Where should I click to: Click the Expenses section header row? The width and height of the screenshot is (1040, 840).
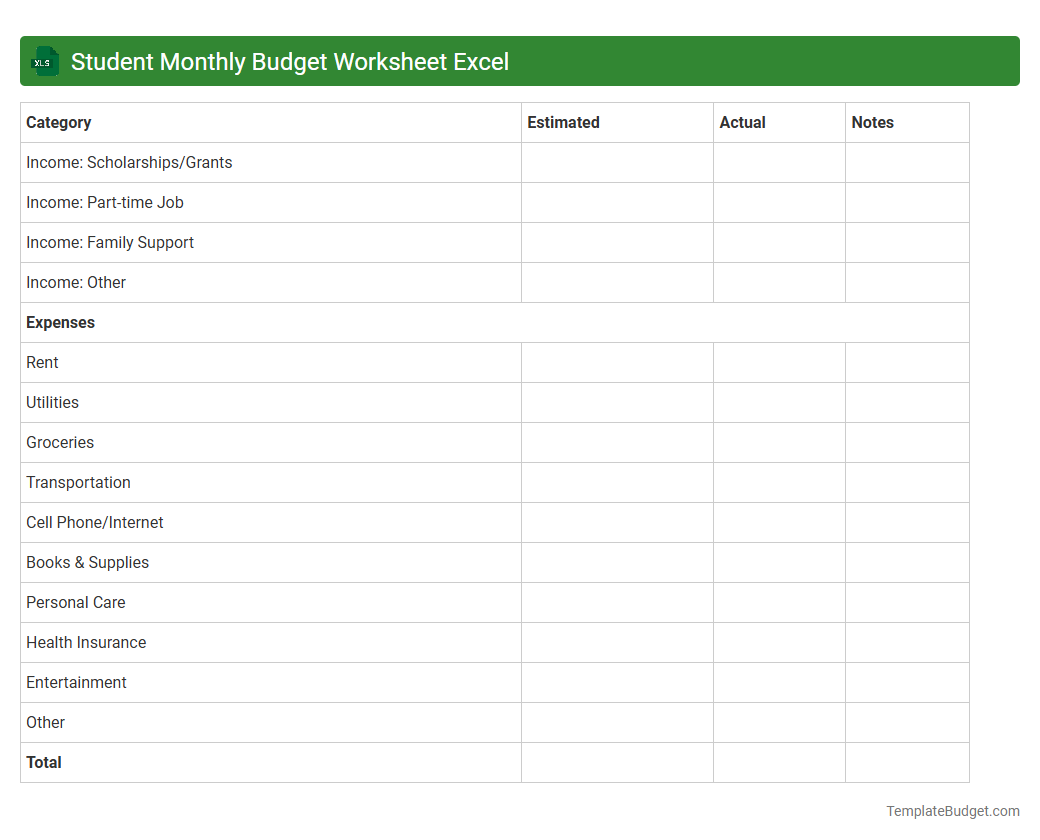pos(60,322)
